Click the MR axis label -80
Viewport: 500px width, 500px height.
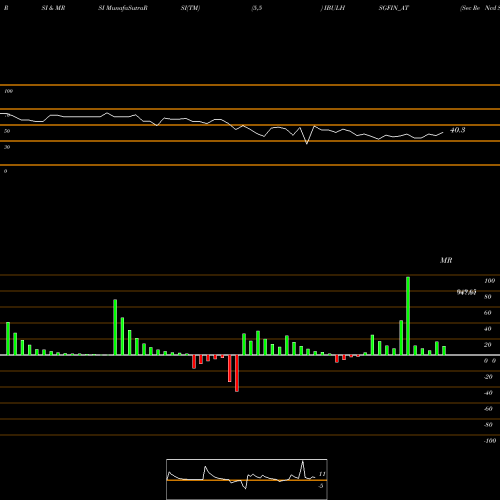pyautogui.click(x=488, y=425)
